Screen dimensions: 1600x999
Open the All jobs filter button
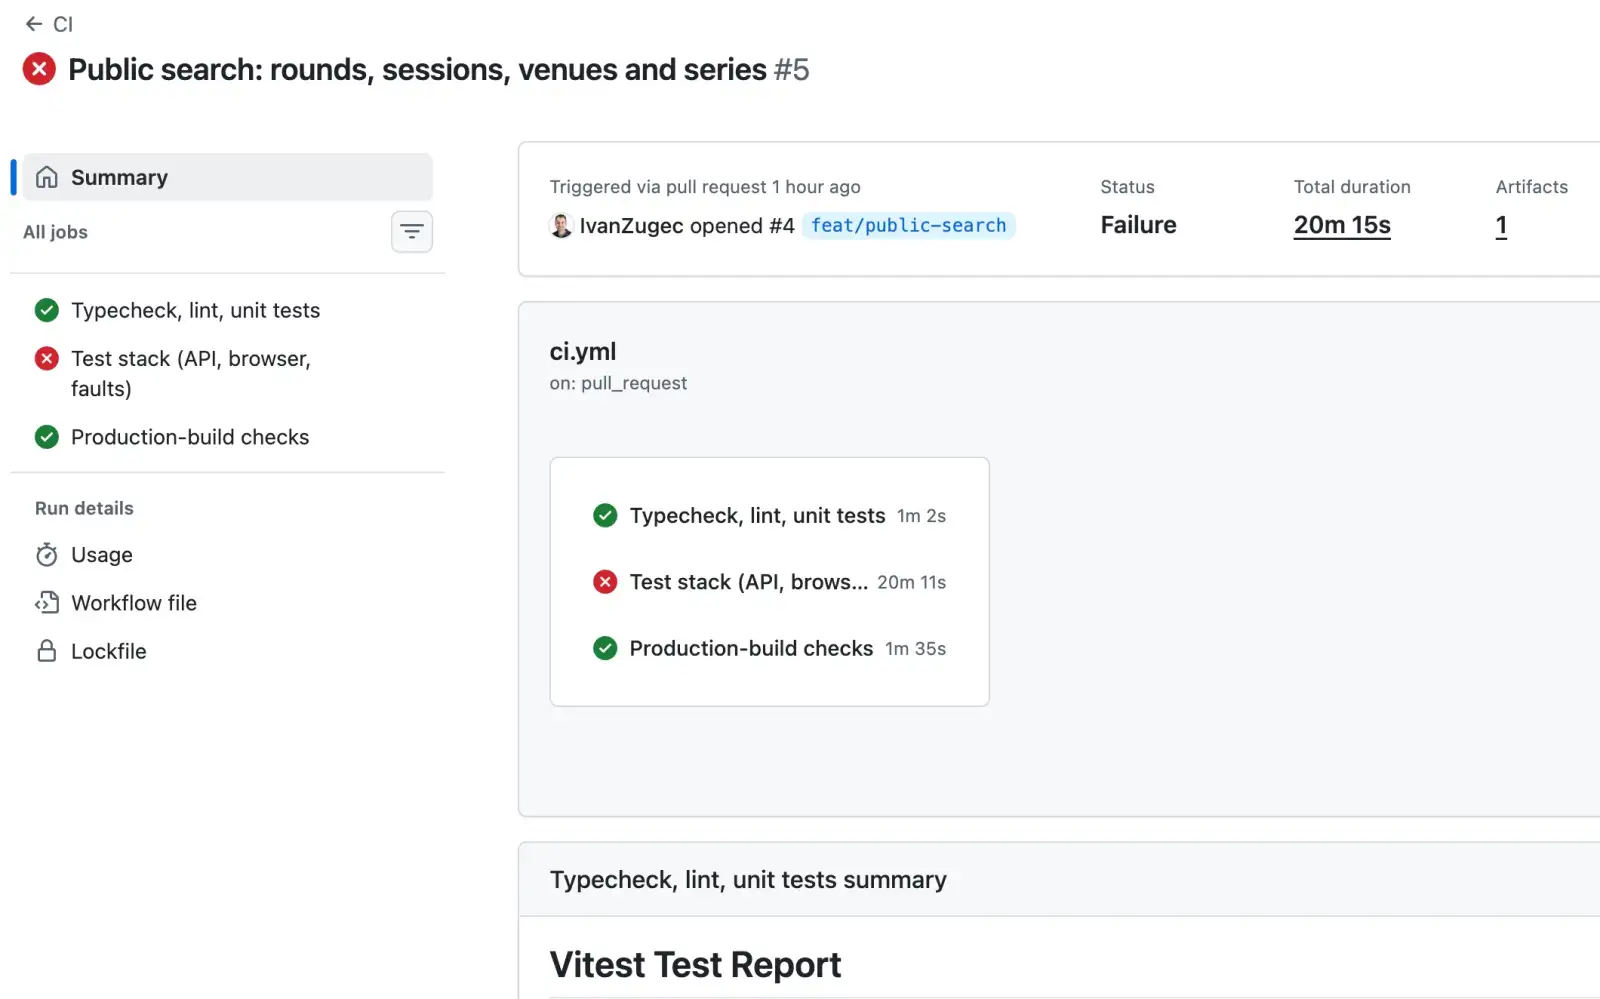tap(412, 232)
